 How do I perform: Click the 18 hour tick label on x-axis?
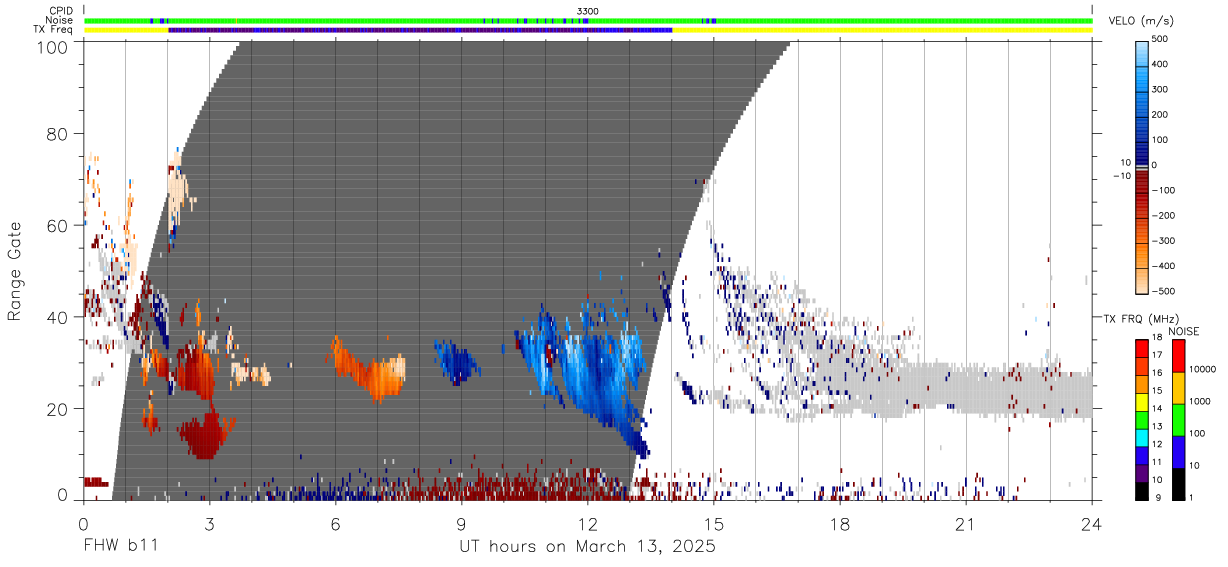(x=840, y=523)
